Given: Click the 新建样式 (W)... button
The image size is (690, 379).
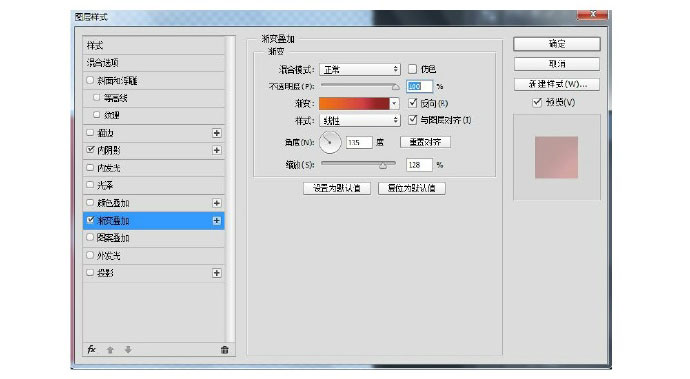Looking at the screenshot, I should (557, 84).
